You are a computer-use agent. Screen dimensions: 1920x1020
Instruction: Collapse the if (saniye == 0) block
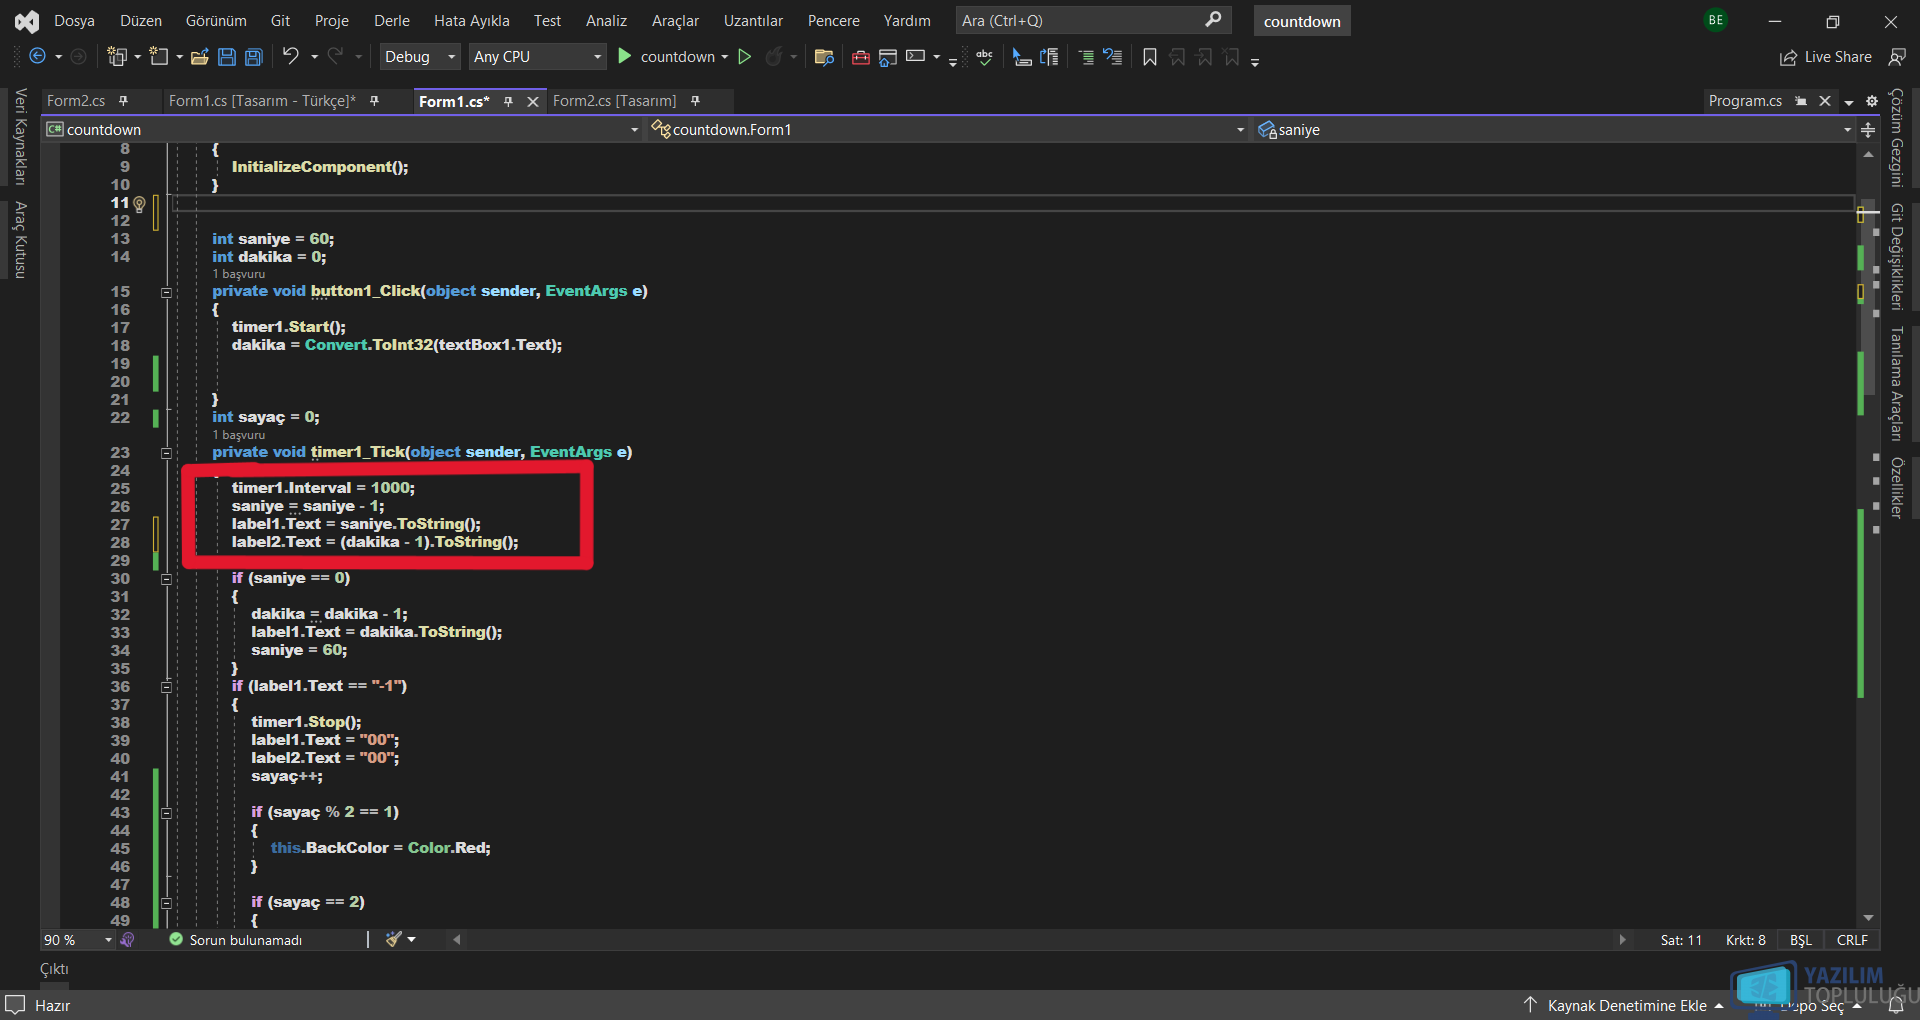coord(166,579)
